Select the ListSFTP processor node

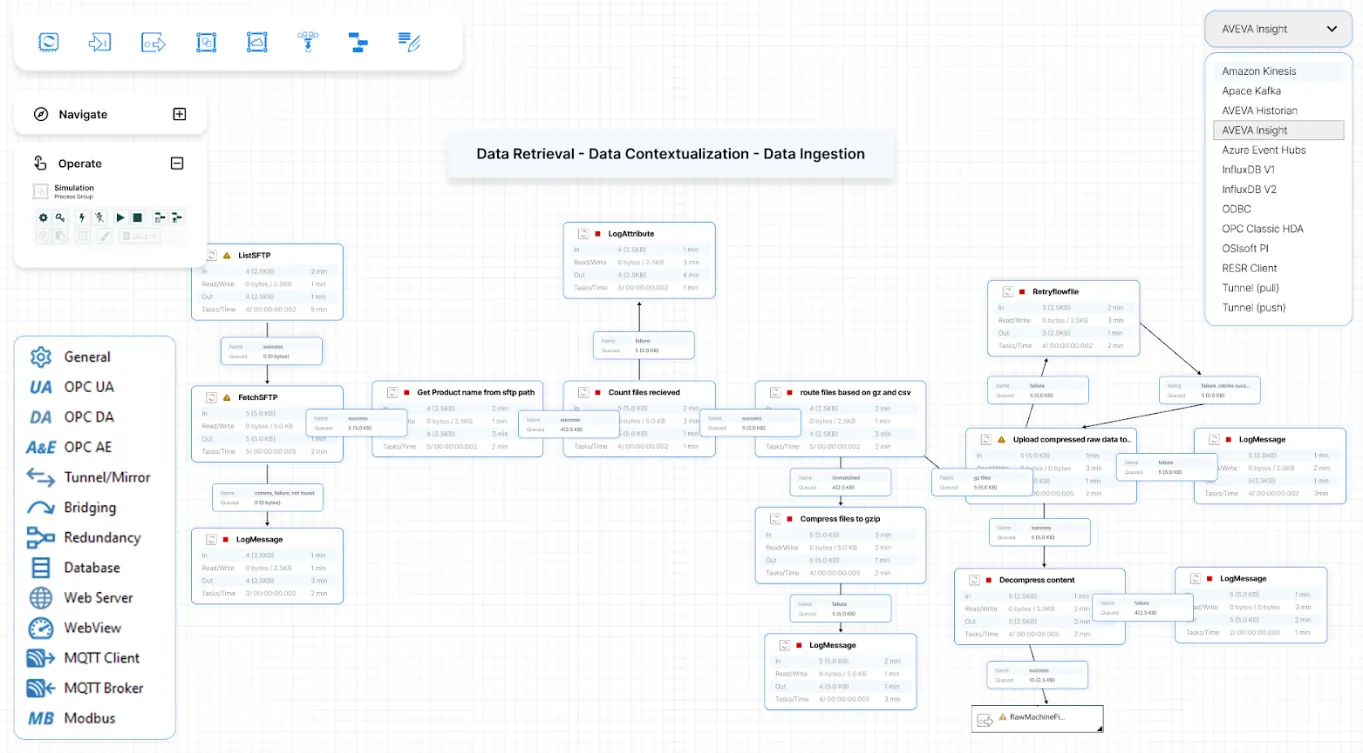(267, 282)
